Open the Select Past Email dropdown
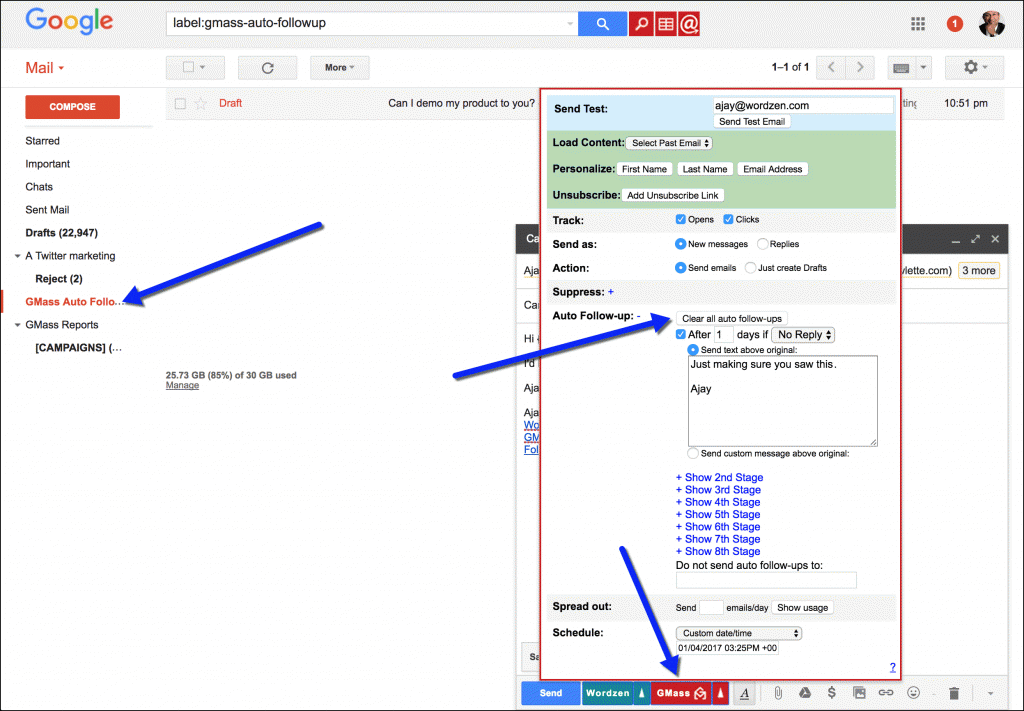 click(x=669, y=143)
